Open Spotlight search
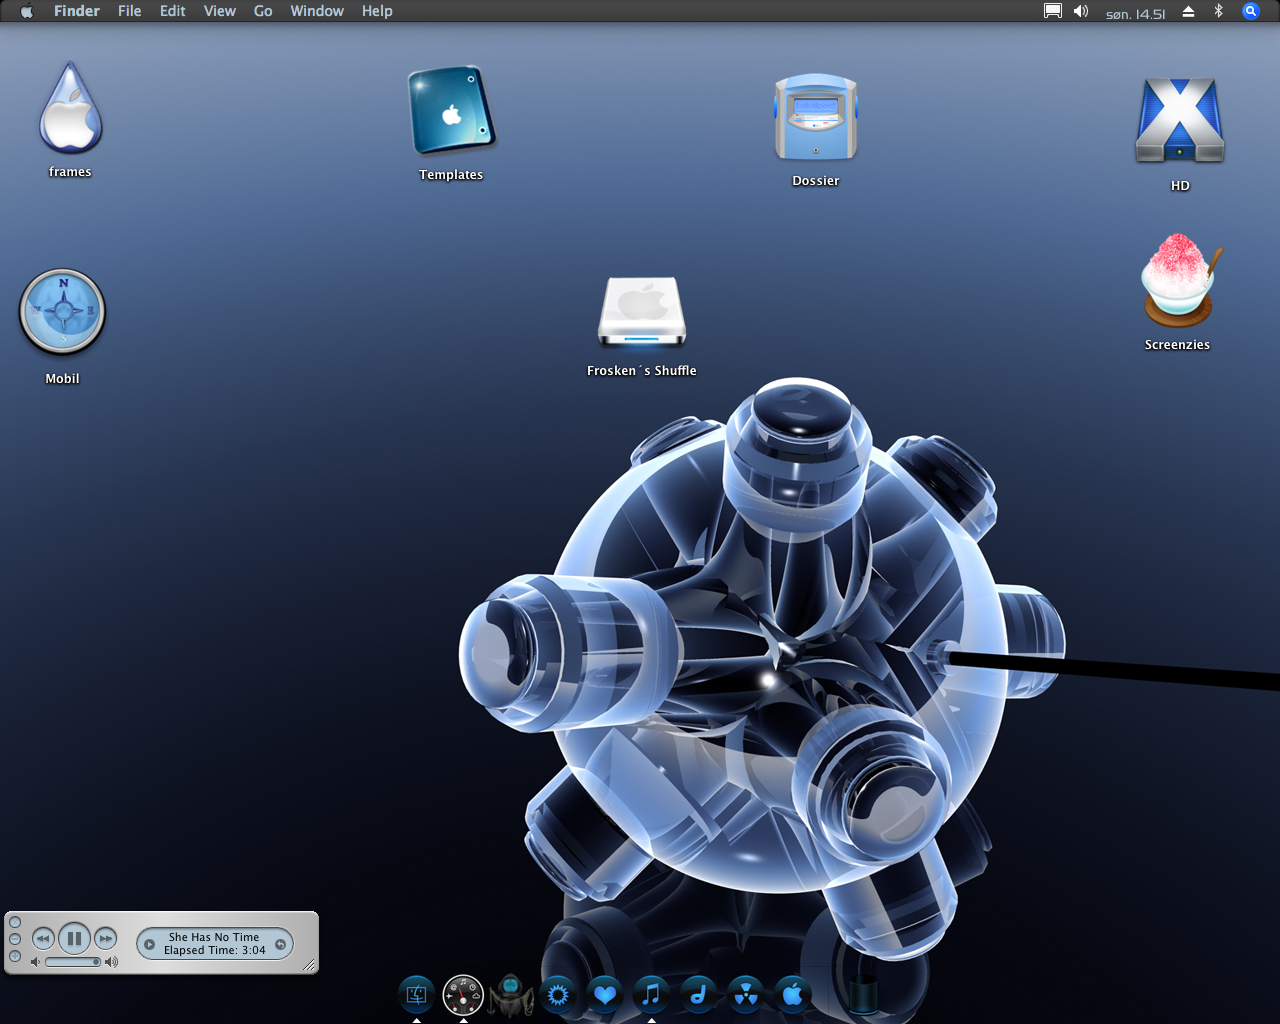Viewport: 1280px width, 1024px height. pos(1251,11)
